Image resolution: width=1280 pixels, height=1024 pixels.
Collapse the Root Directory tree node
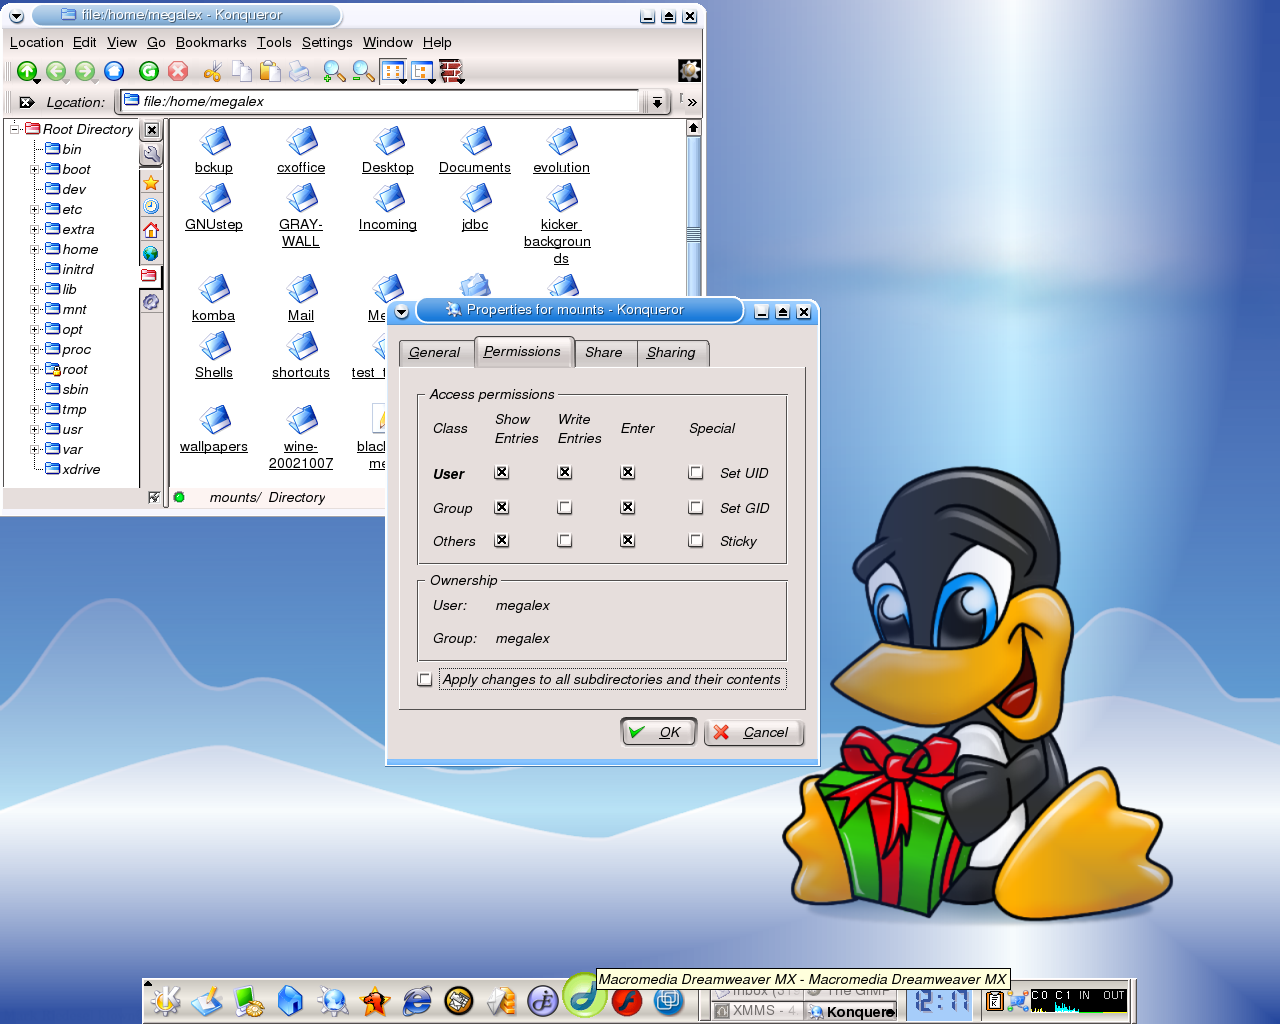click(15, 129)
